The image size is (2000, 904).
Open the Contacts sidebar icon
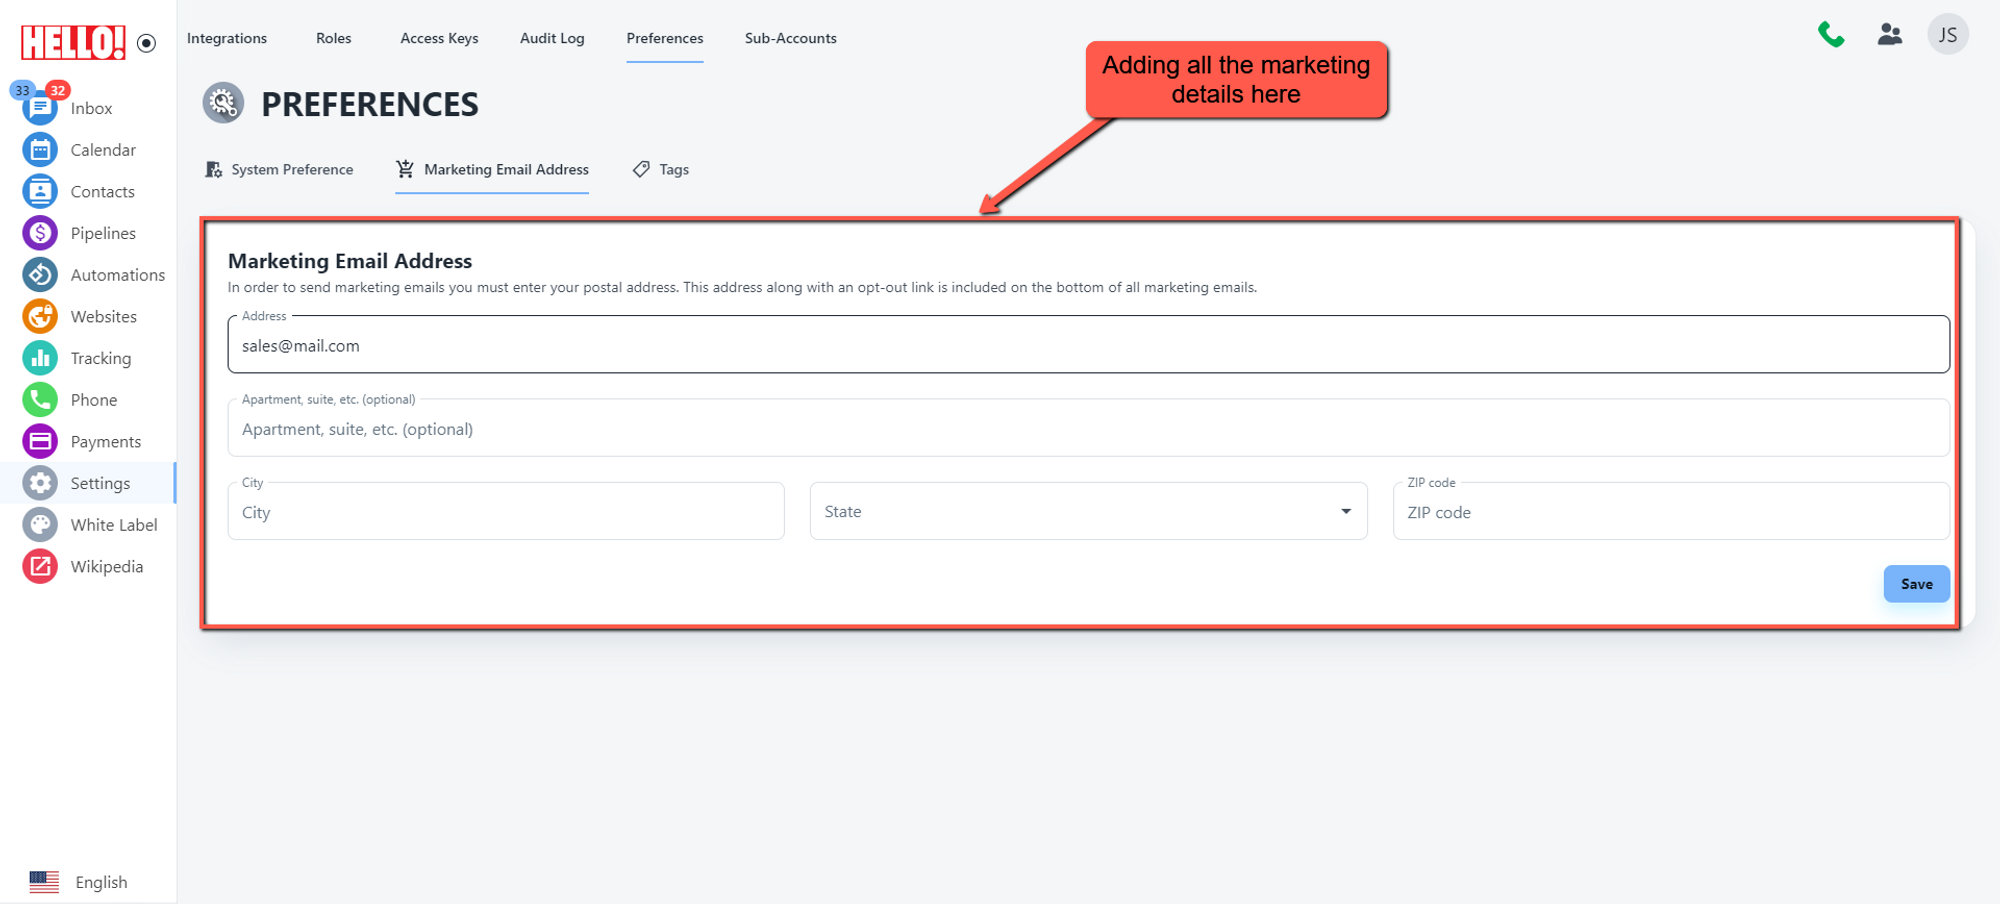tap(40, 191)
